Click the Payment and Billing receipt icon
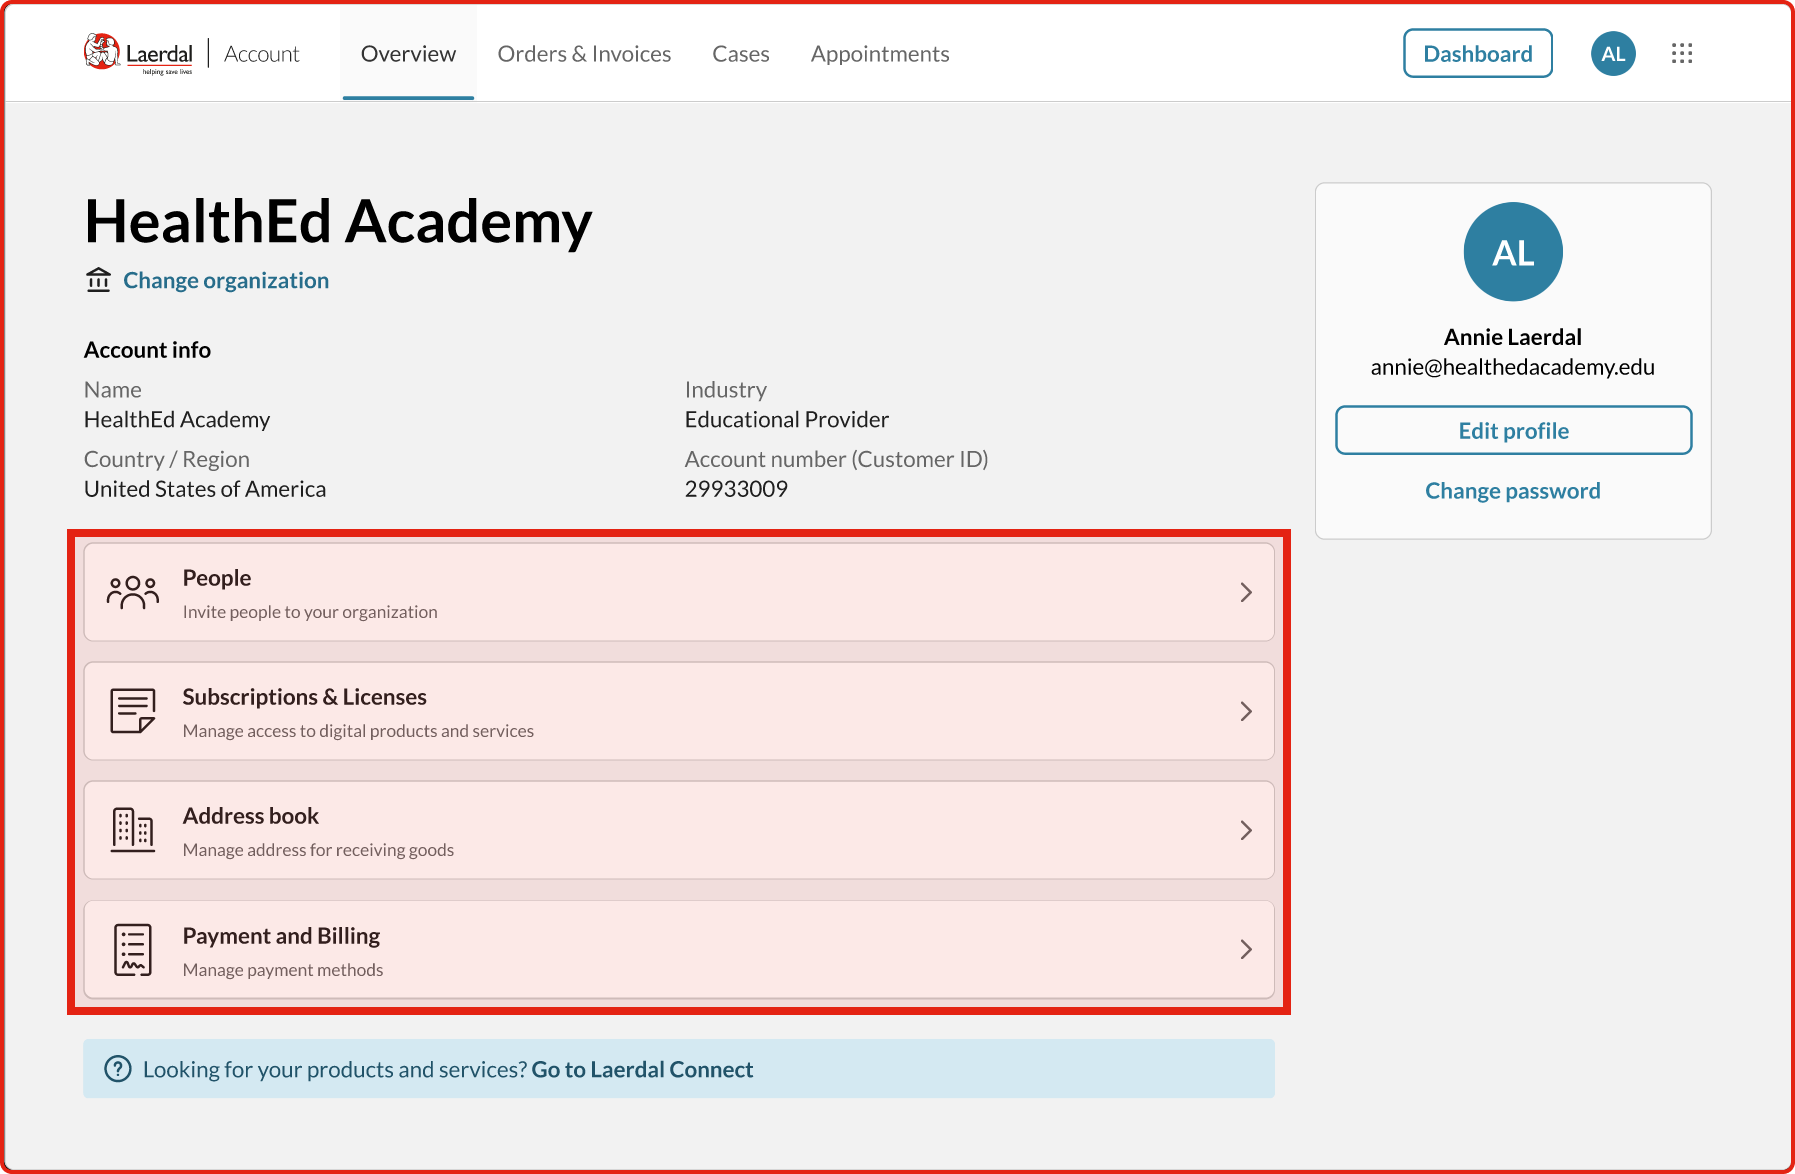Viewport: 1795px width, 1174px height. pos(133,949)
